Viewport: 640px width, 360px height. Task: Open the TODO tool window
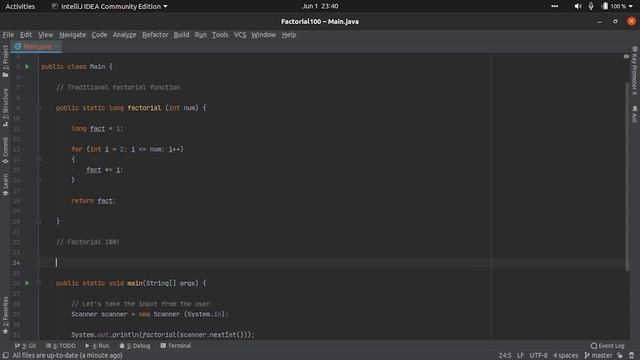point(61,346)
